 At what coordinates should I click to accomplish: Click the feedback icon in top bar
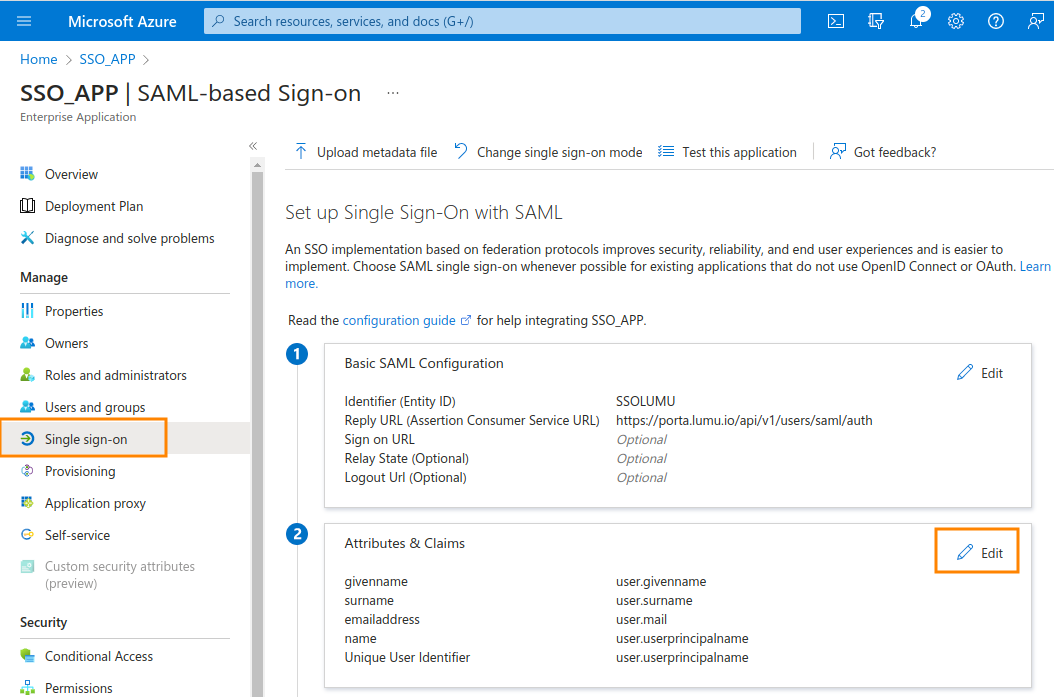click(1036, 21)
